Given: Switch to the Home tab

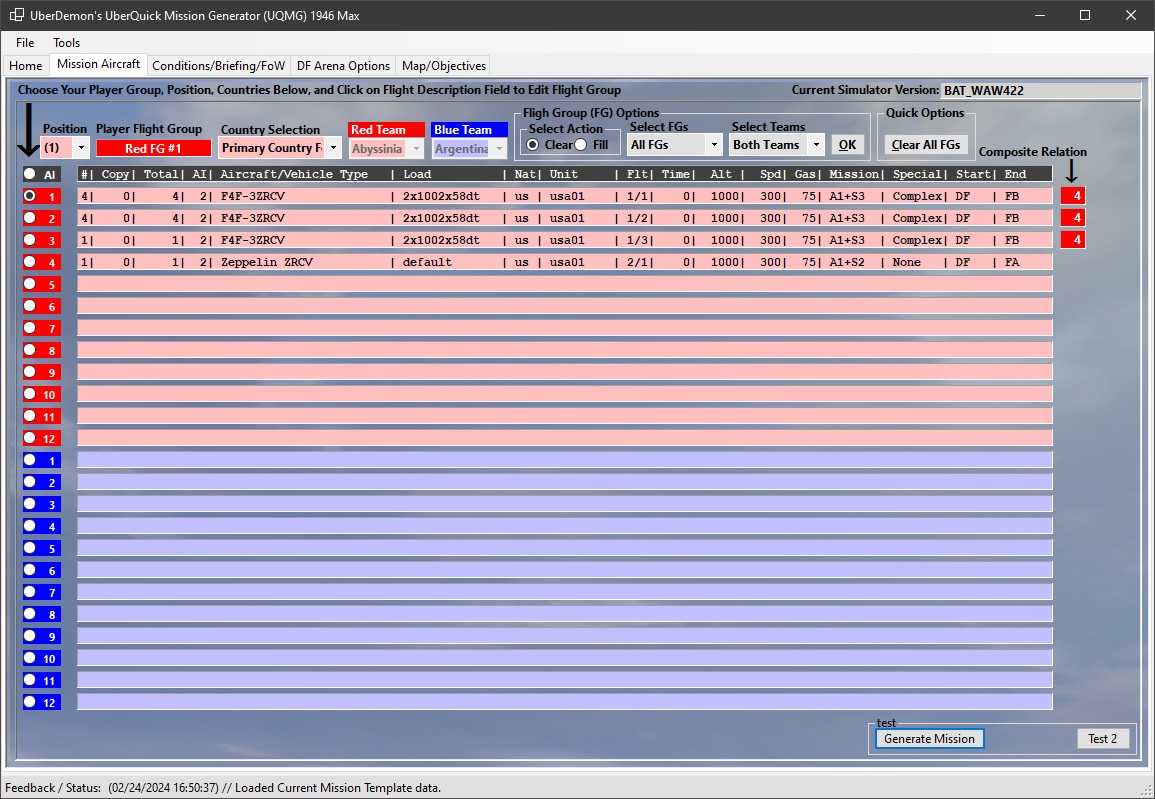Looking at the screenshot, I should [x=26, y=66].
